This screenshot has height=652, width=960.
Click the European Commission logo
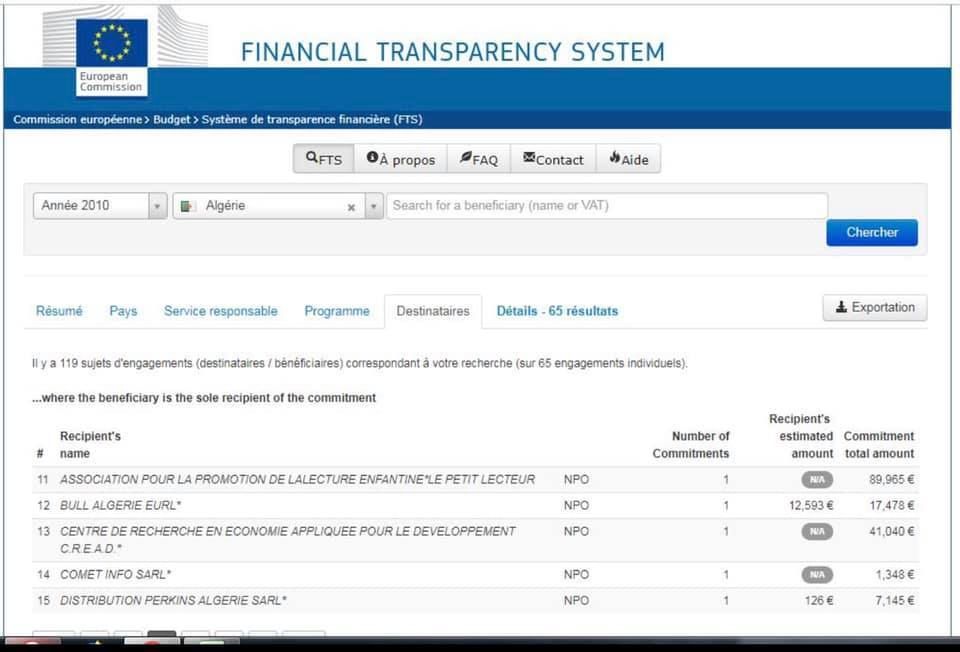111,55
